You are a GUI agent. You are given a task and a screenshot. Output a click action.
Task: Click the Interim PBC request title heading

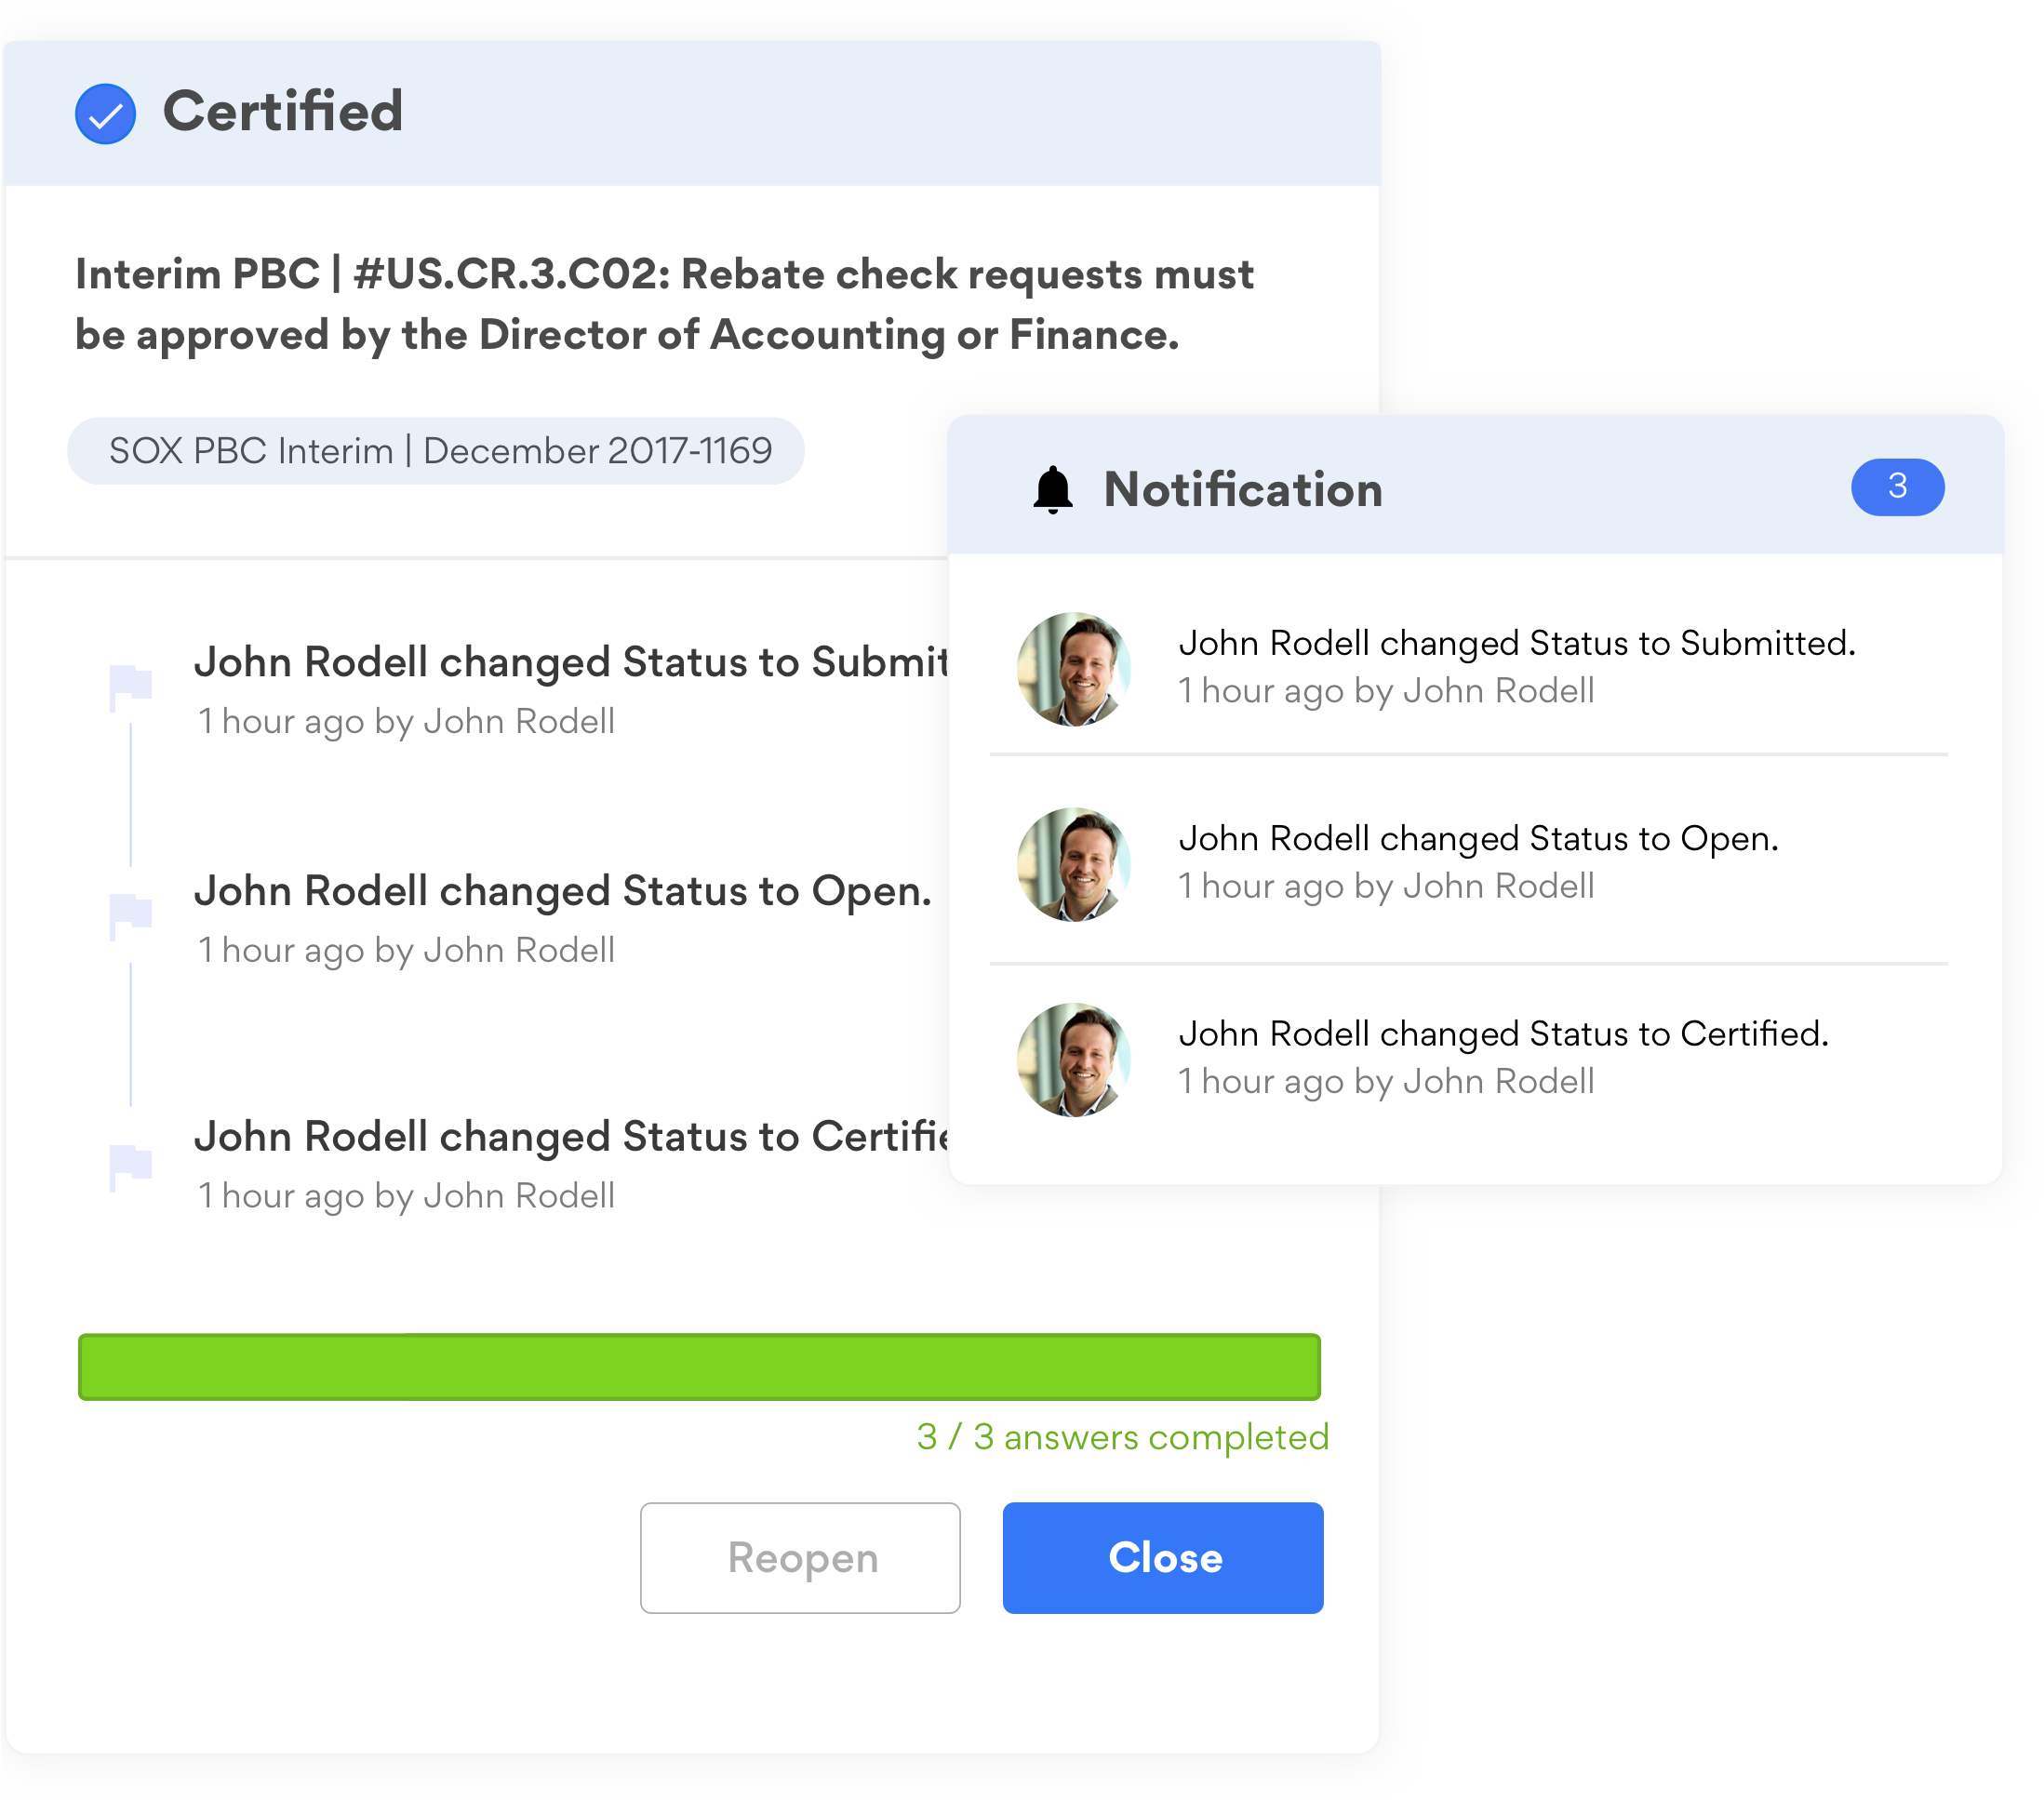(x=663, y=304)
